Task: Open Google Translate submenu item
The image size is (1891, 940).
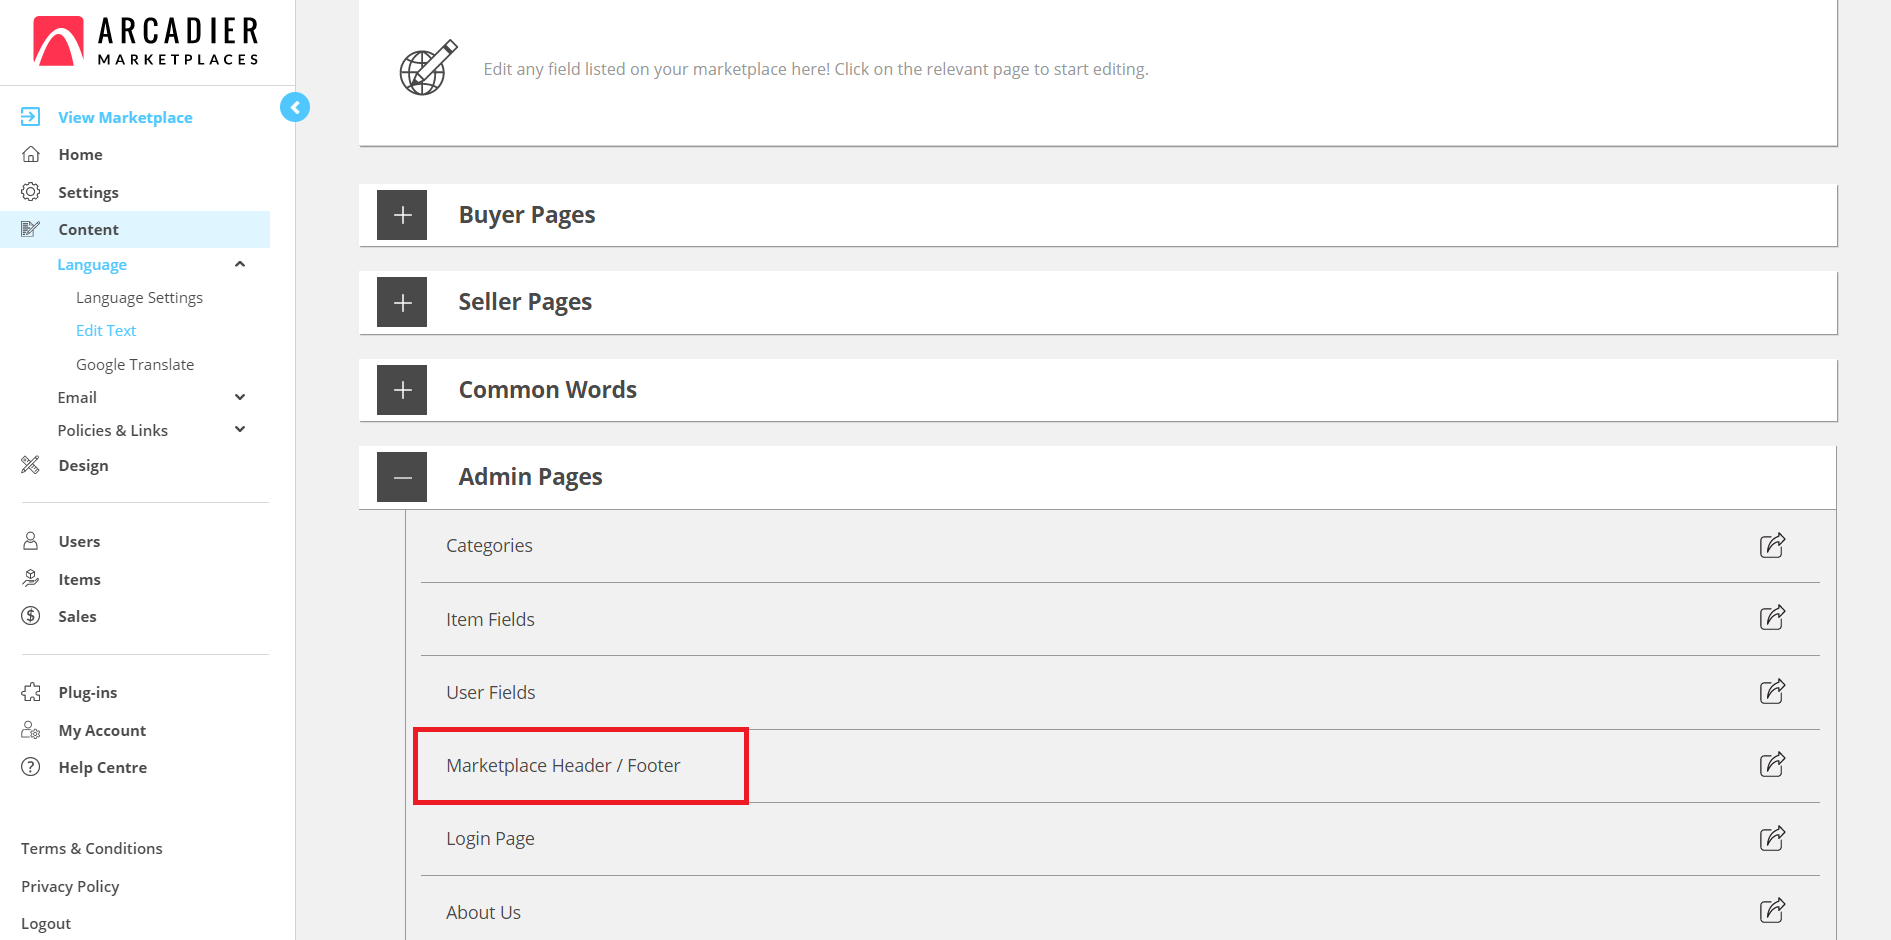Action: click(135, 365)
